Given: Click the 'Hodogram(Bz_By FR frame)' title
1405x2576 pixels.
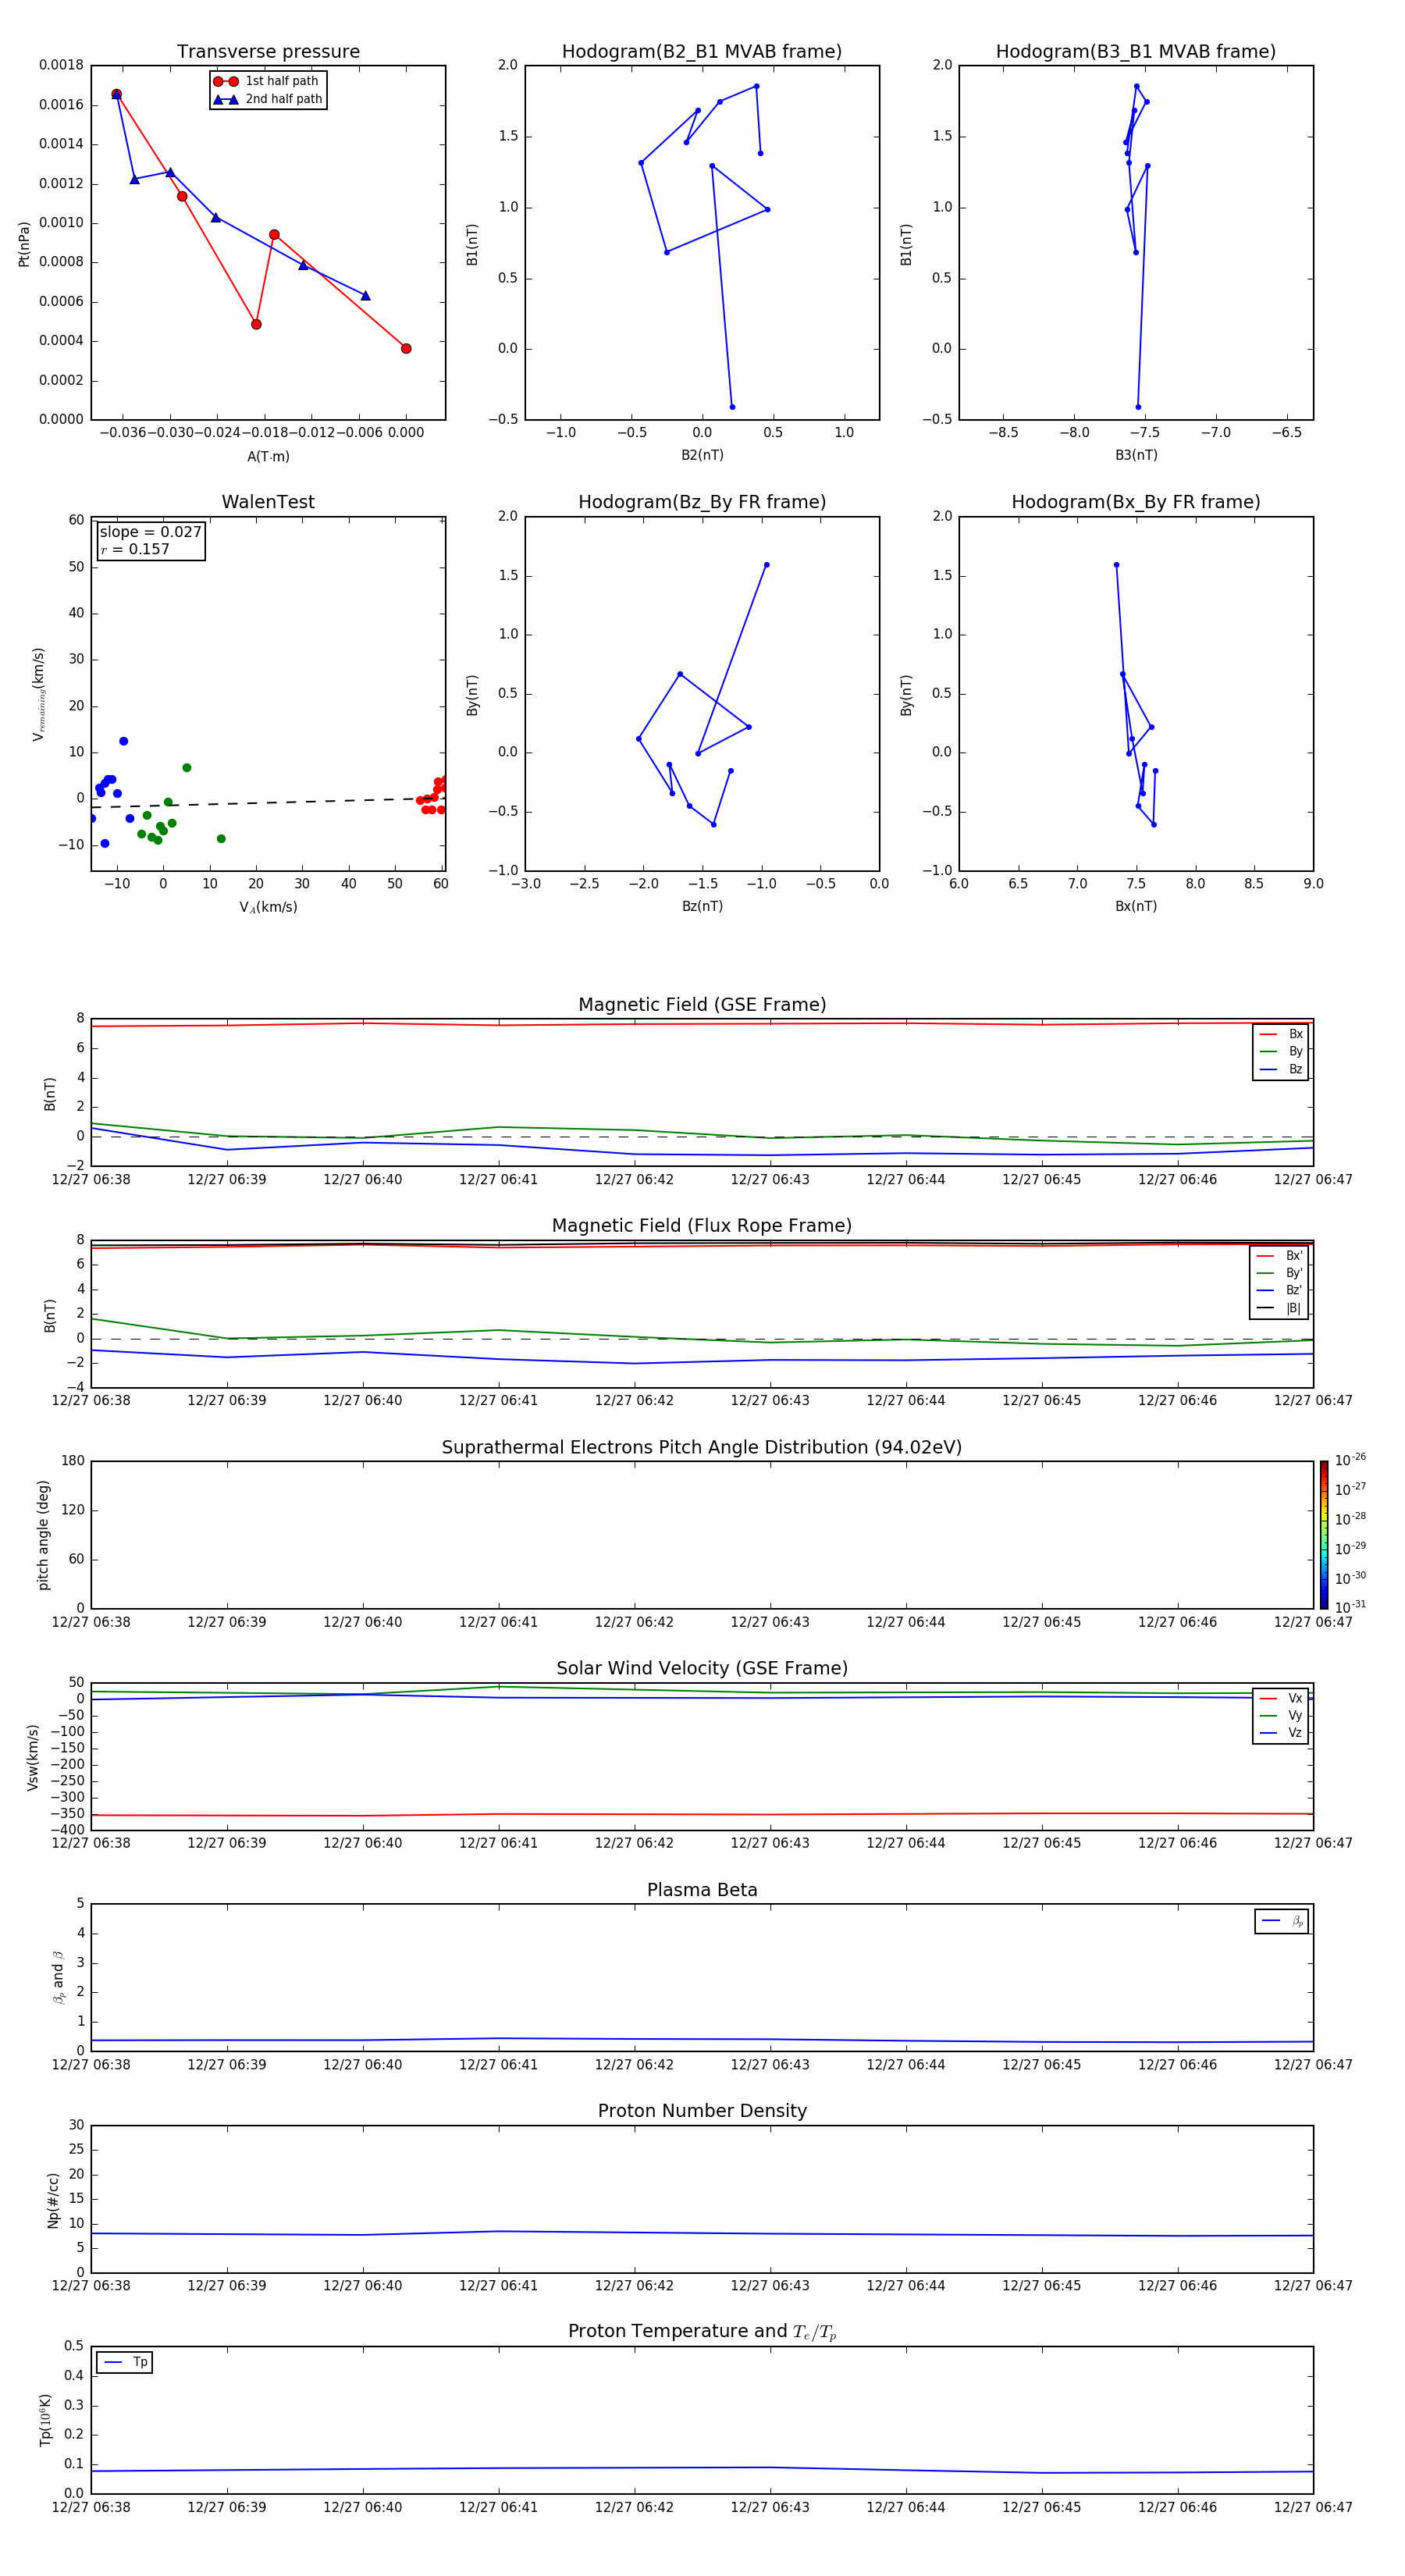Looking at the screenshot, I should click(x=702, y=502).
